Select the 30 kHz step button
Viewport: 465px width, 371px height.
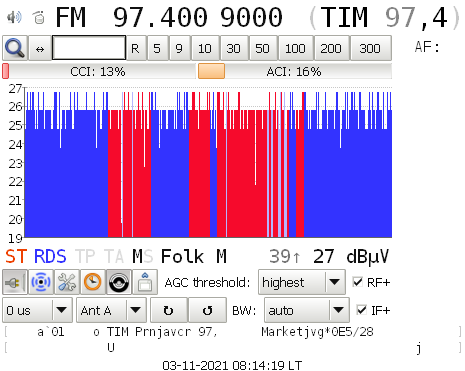click(233, 49)
